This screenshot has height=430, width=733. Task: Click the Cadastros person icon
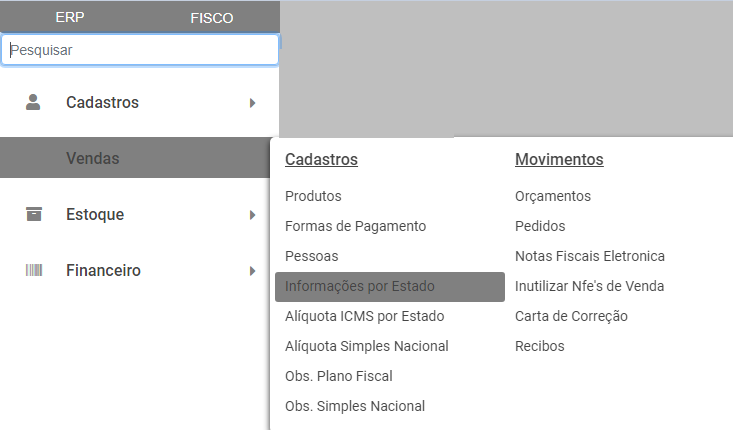click(34, 102)
